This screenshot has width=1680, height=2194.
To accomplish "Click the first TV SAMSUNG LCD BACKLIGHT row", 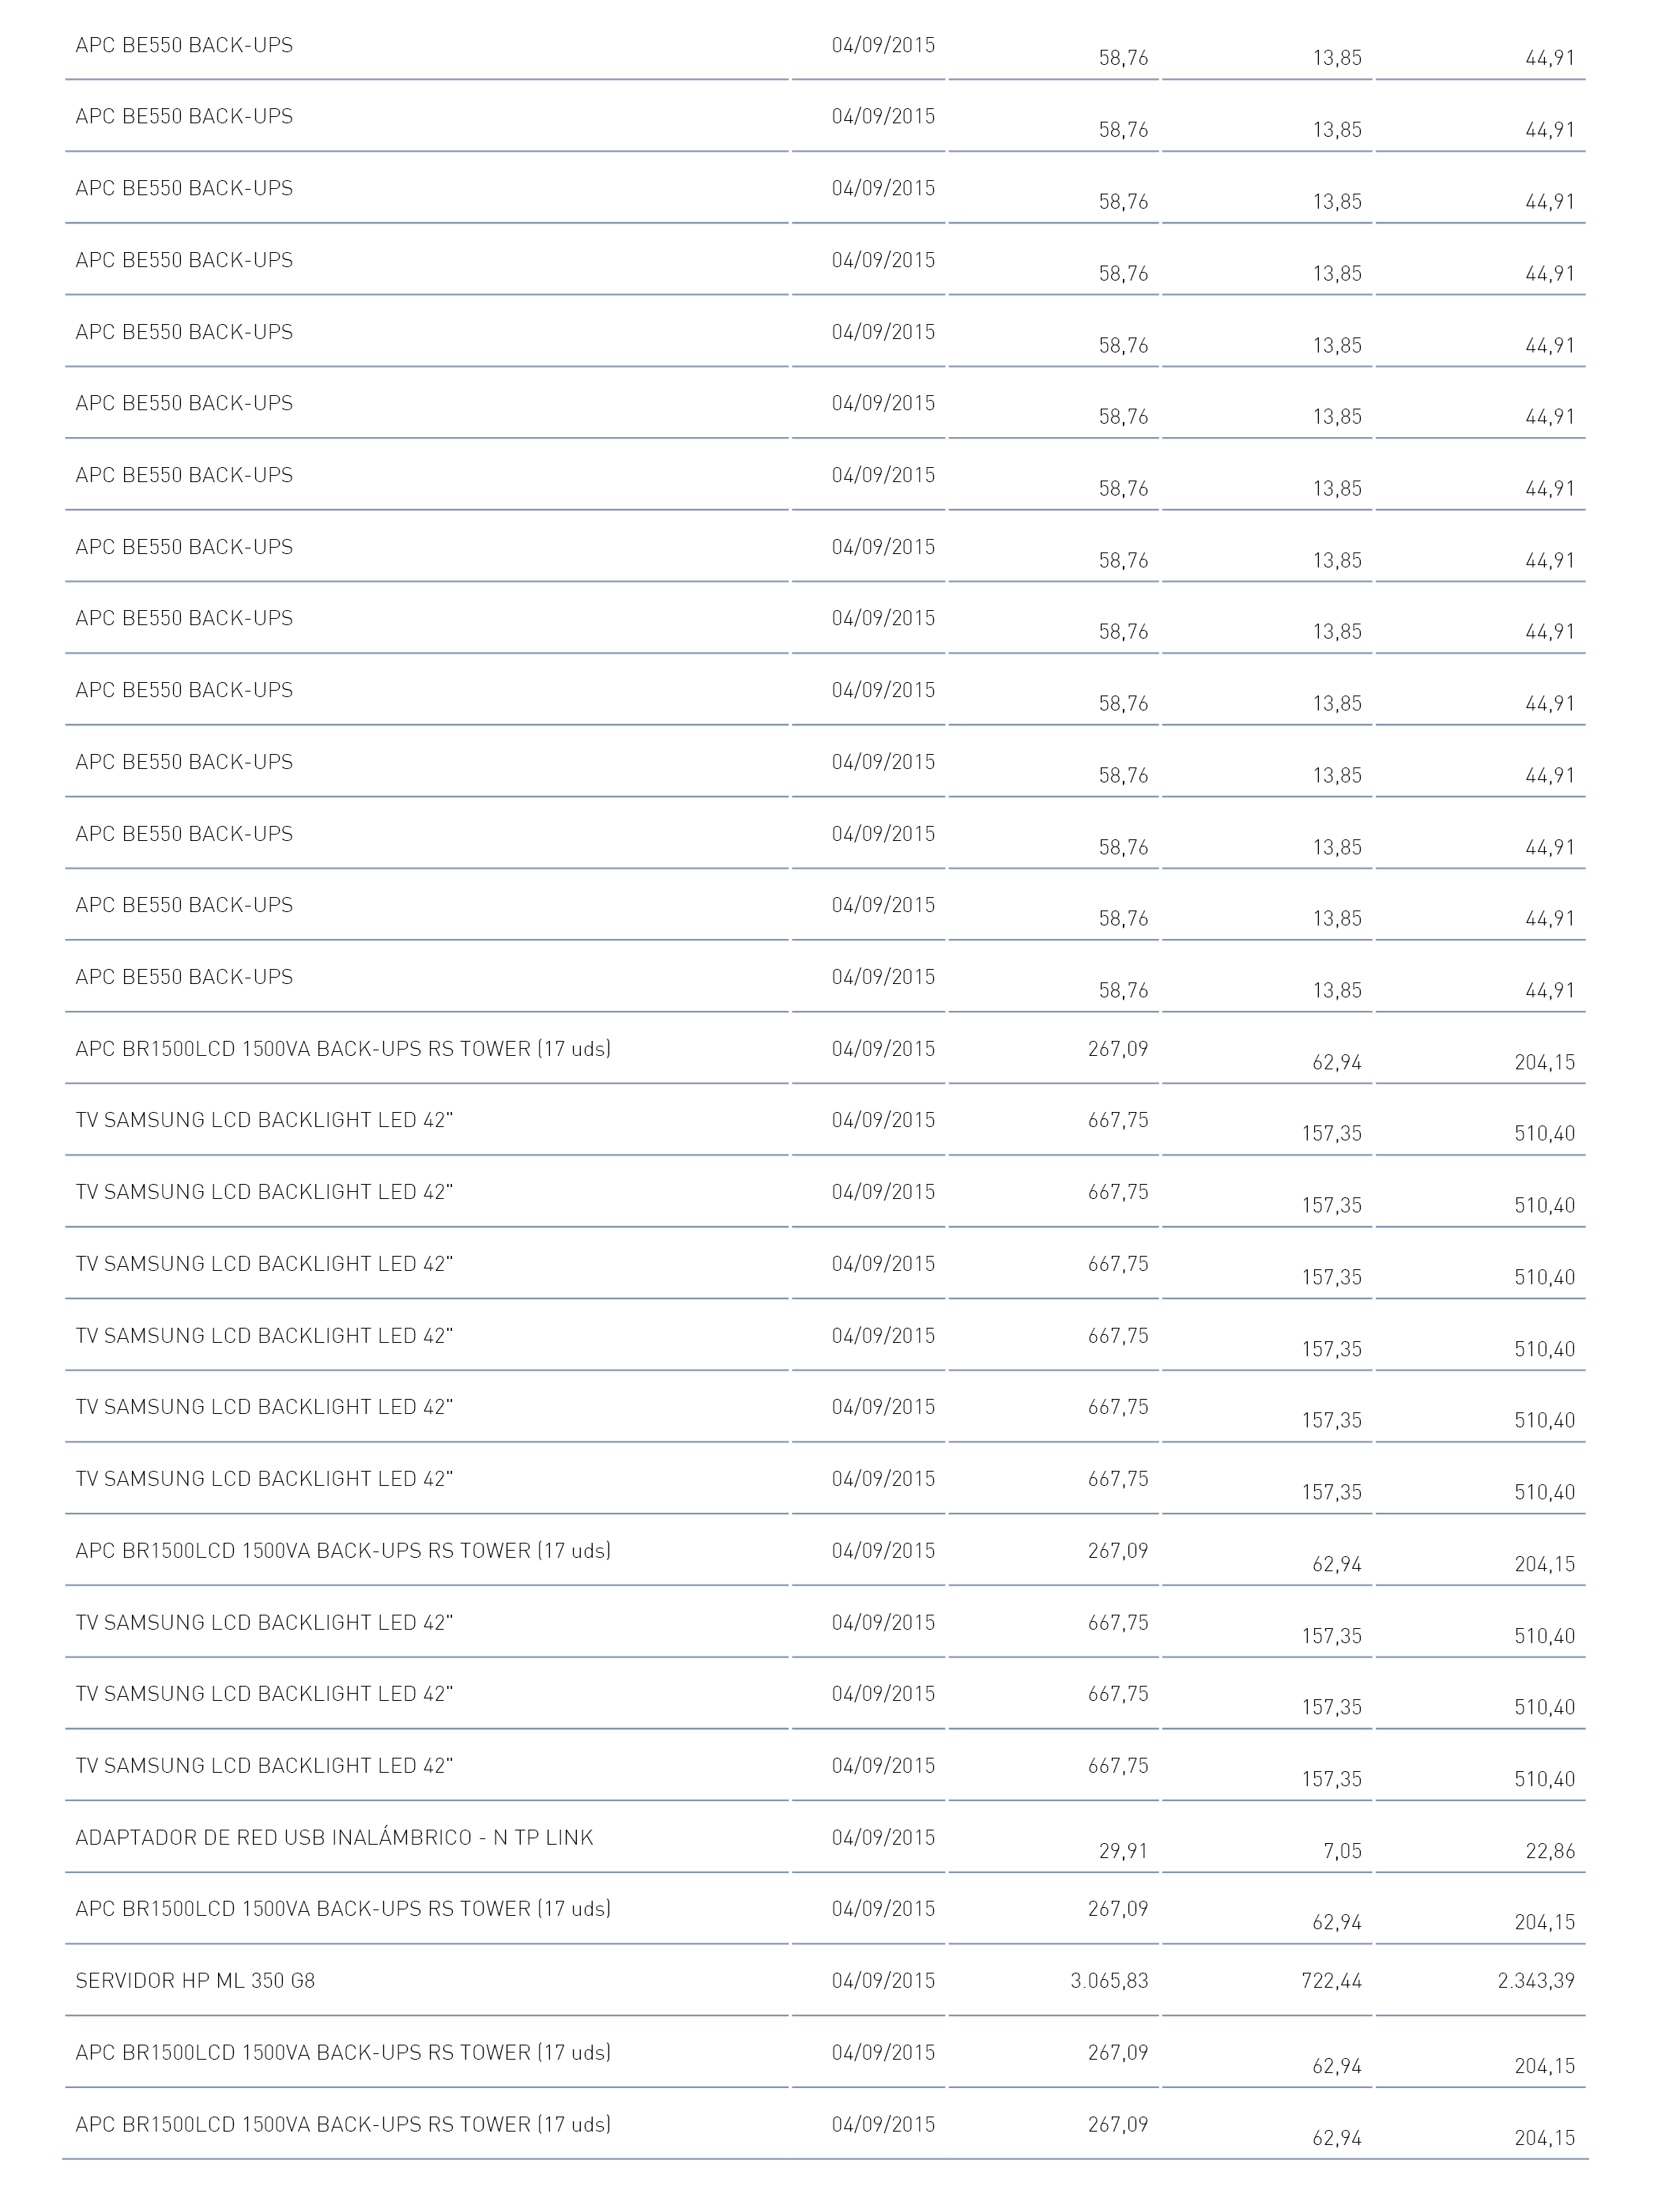I will pyautogui.click(x=264, y=1120).
